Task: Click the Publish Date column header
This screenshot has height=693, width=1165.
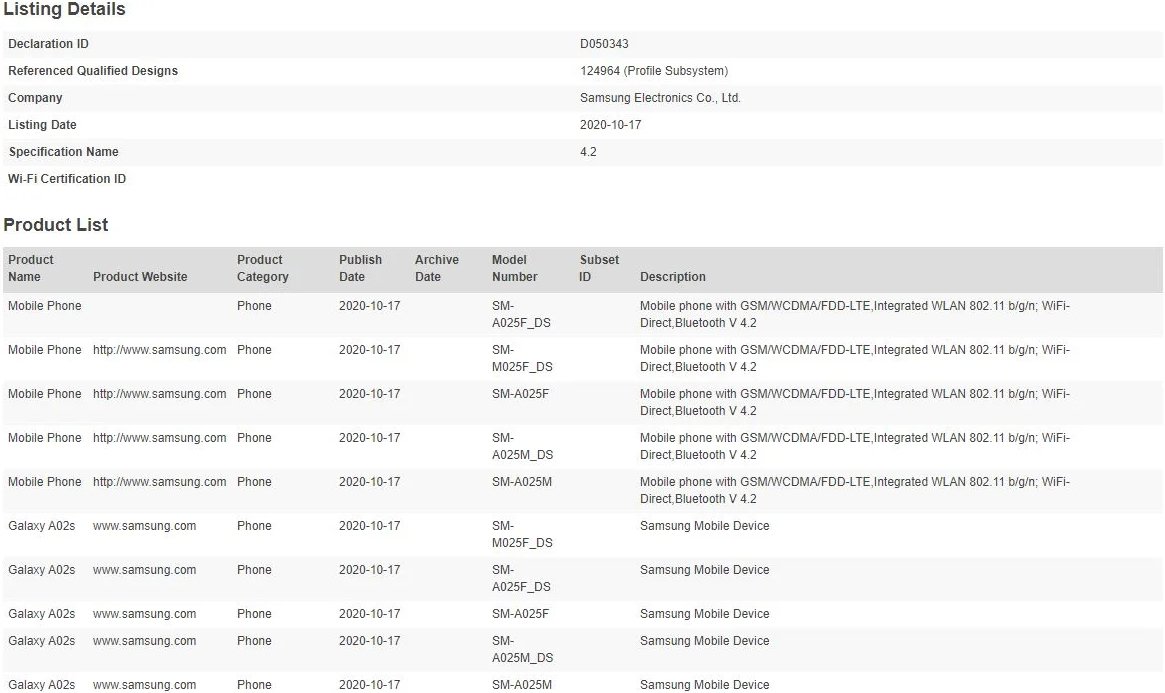Action: tap(360, 268)
